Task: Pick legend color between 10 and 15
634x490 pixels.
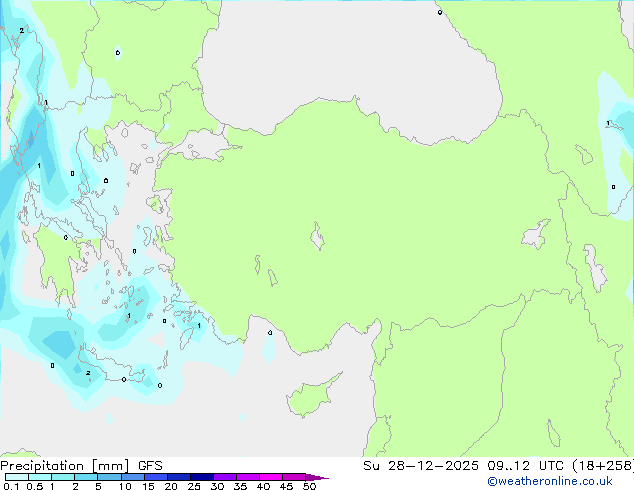Action: [x=134, y=477]
